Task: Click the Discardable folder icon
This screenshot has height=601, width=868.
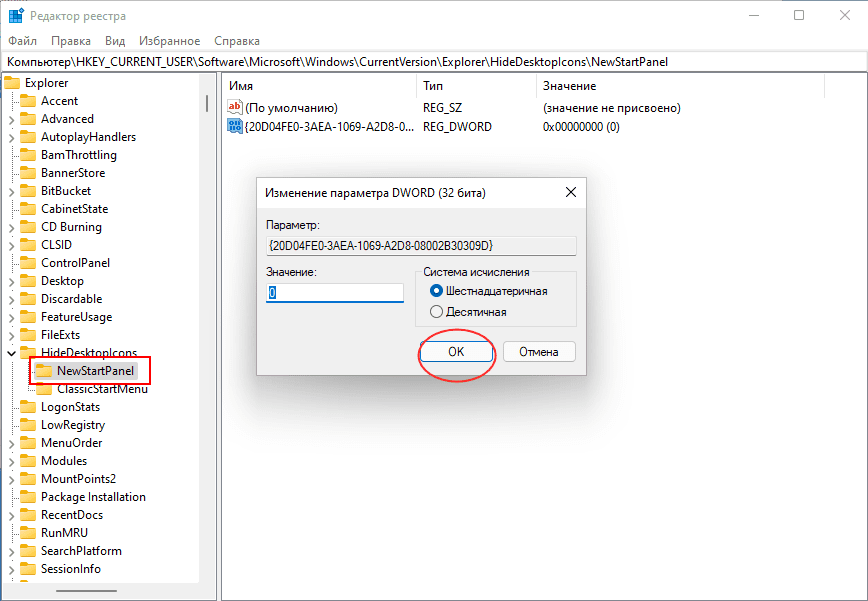Action: coord(28,299)
